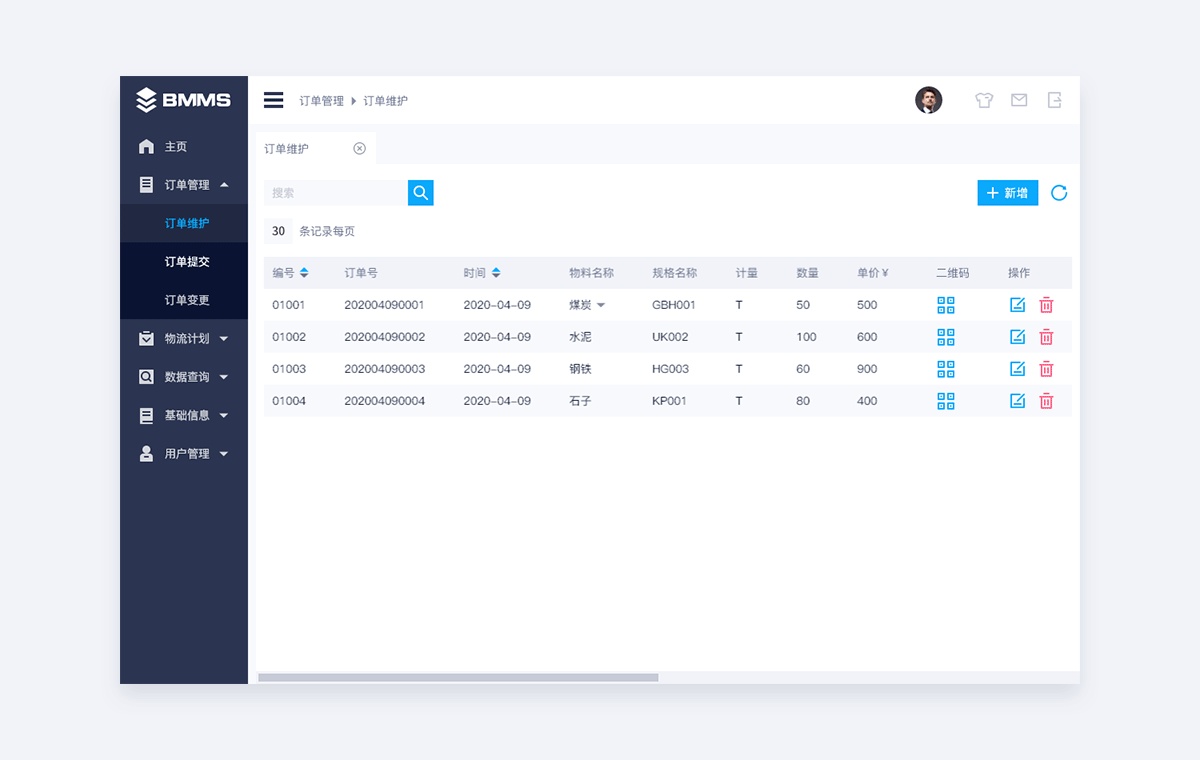Open the 煤炭 material dropdown arrow

coord(601,305)
